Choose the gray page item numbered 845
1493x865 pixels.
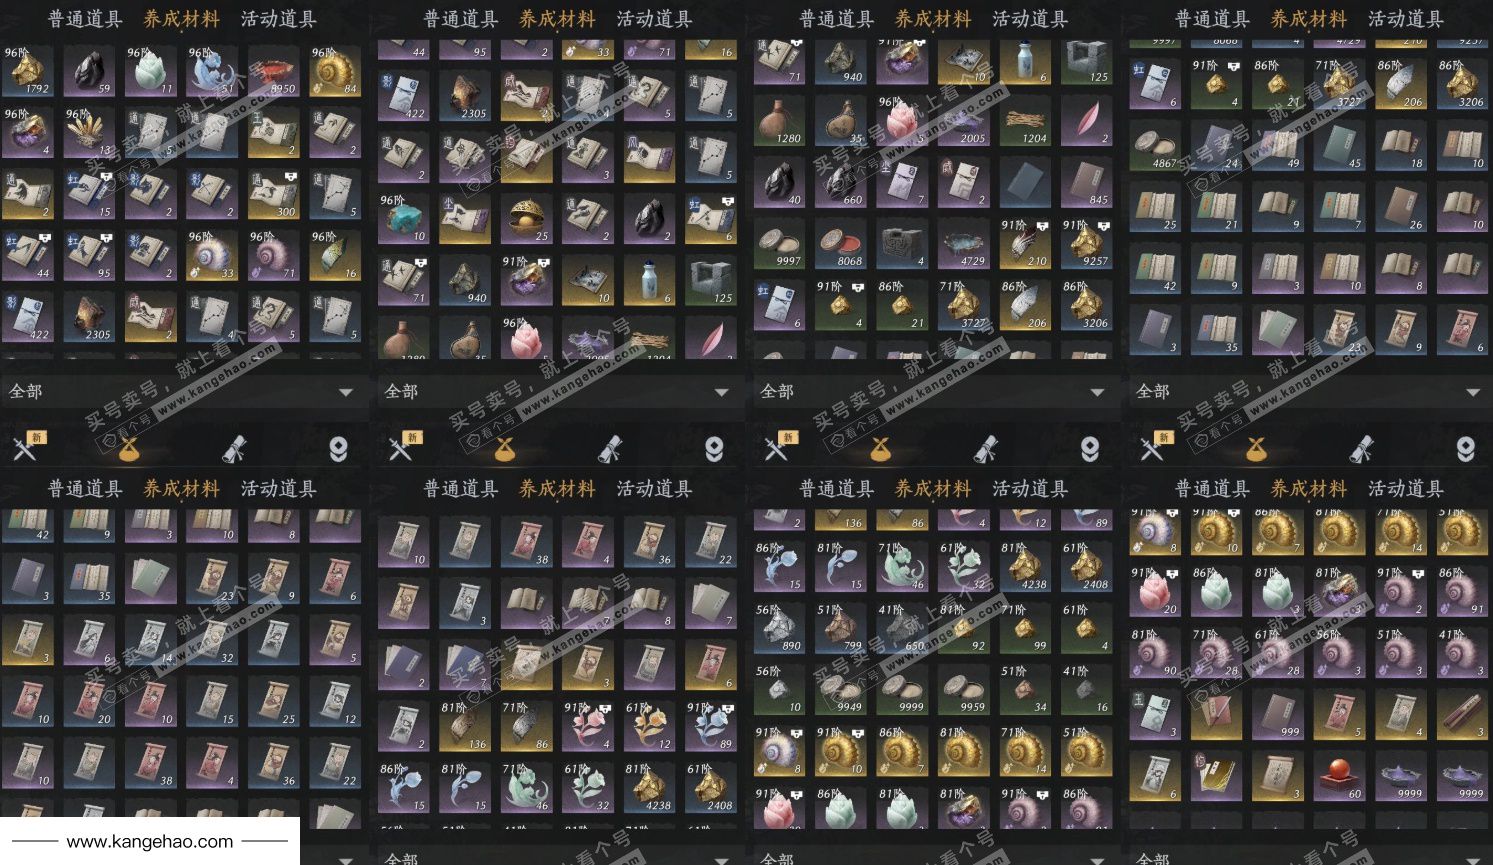point(1088,182)
